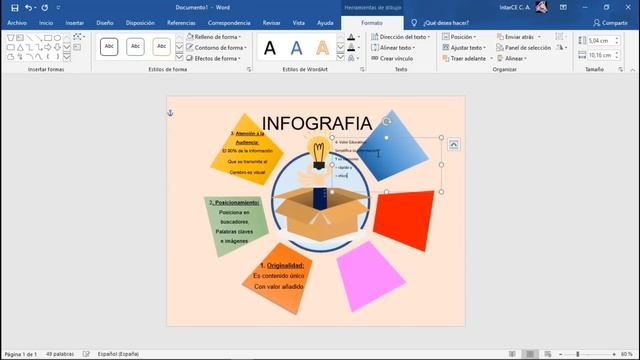Collapse the ribbon with the chevron arrow
Screen dimensions: 640x360
coord(633,70)
